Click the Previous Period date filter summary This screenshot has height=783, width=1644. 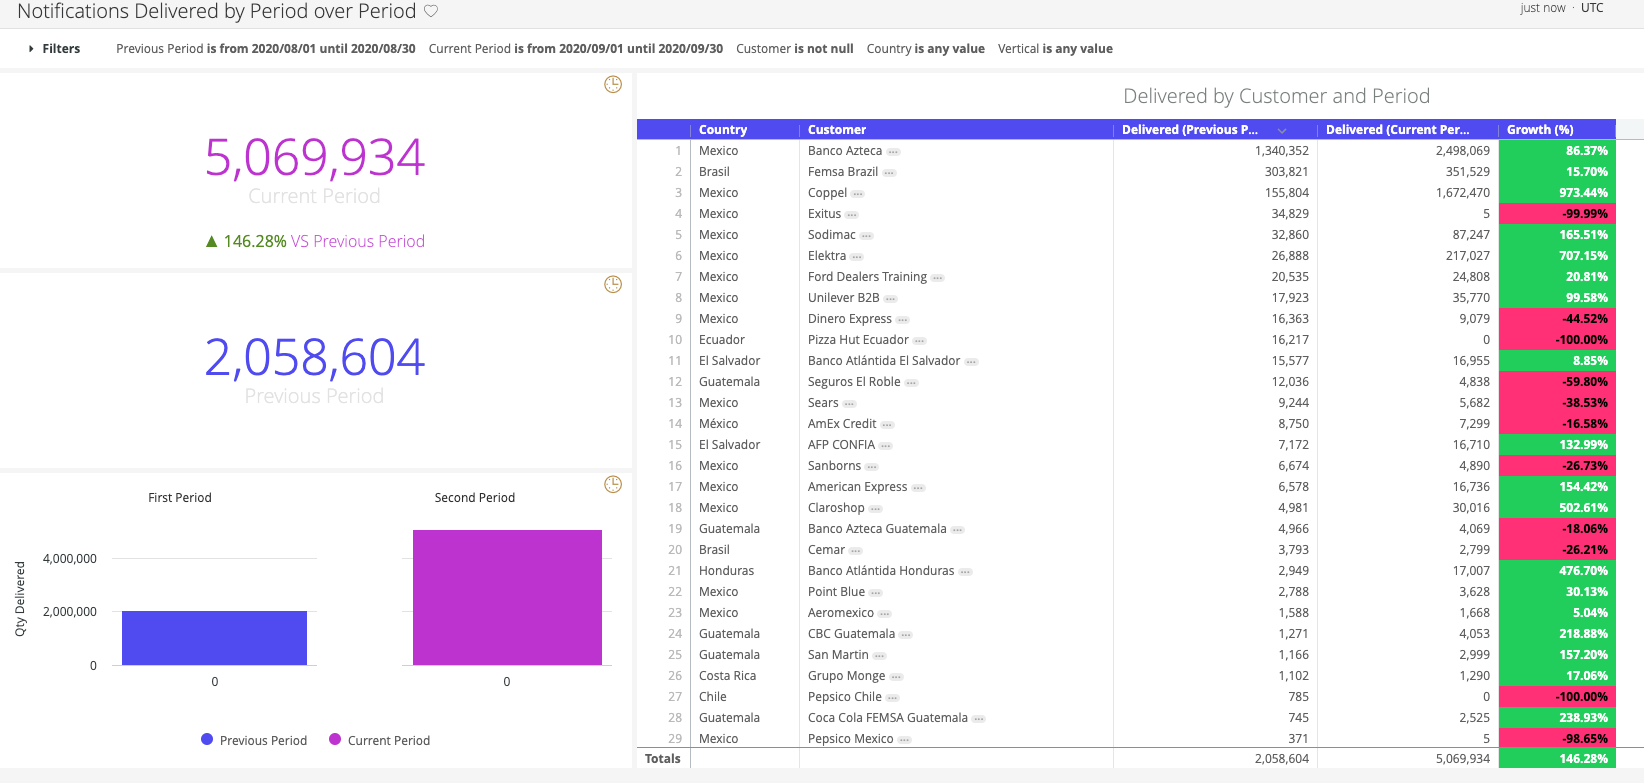[266, 48]
